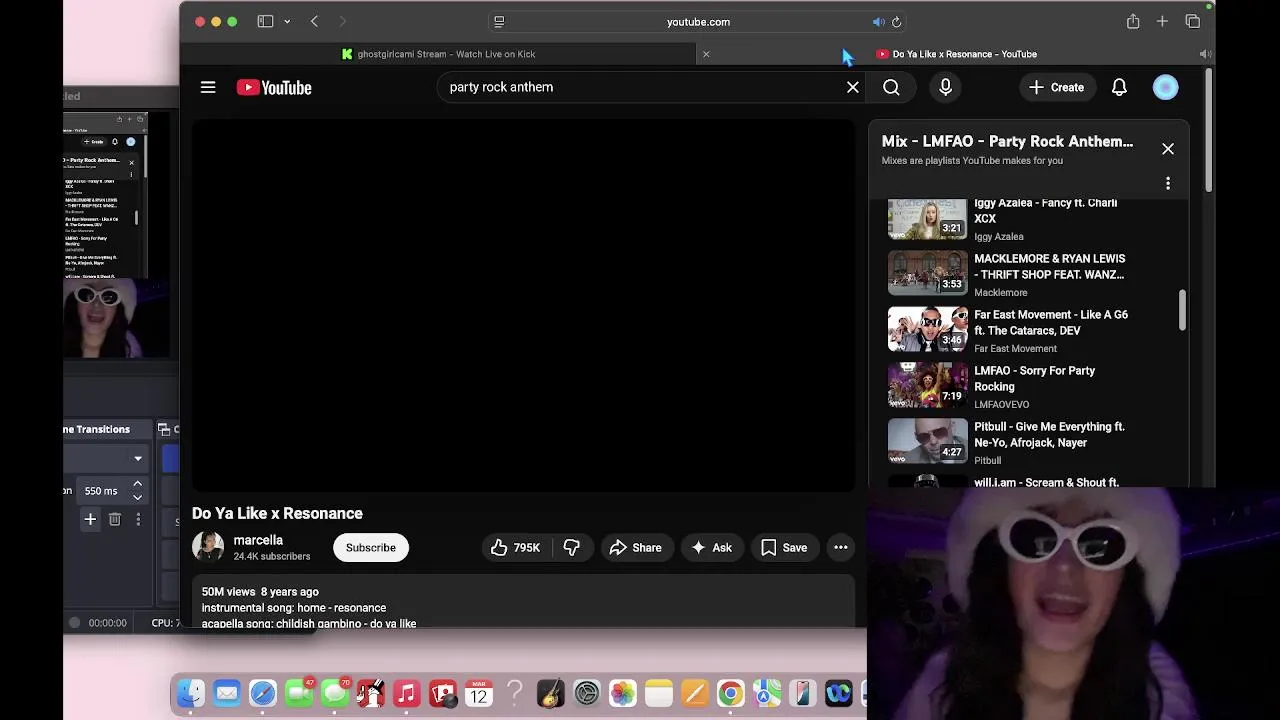Play Macklemore Thrift Shop from the mix
This screenshot has width=1280, height=720.
[1011, 275]
